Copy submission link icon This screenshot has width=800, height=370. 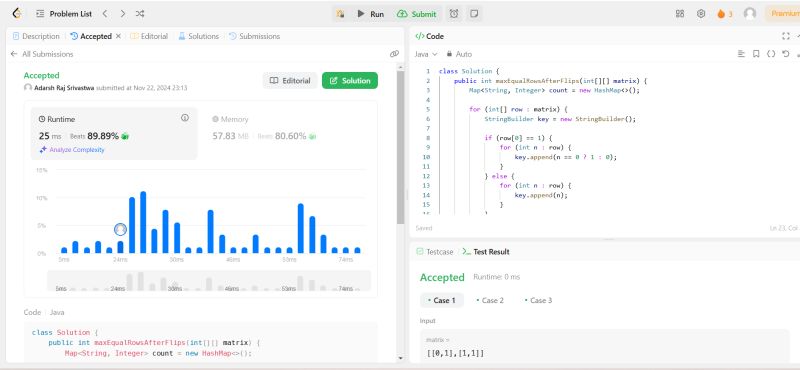coord(394,54)
